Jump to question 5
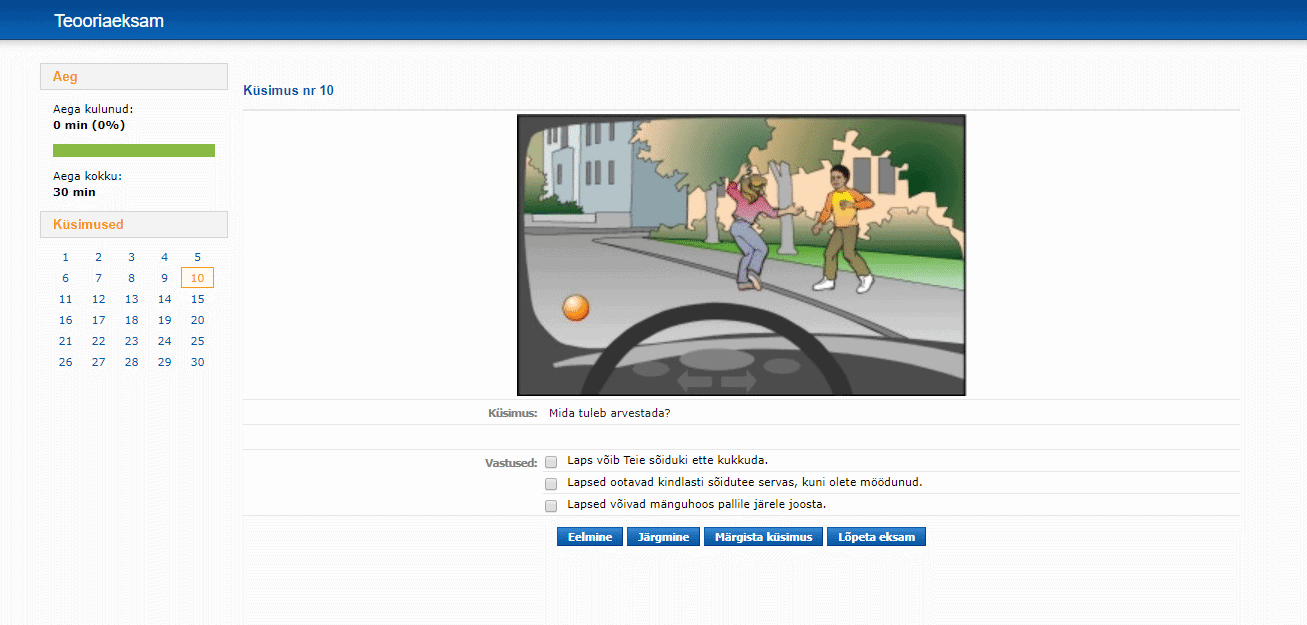The height and width of the screenshot is (625, 1307). click(x=197, y=257)
